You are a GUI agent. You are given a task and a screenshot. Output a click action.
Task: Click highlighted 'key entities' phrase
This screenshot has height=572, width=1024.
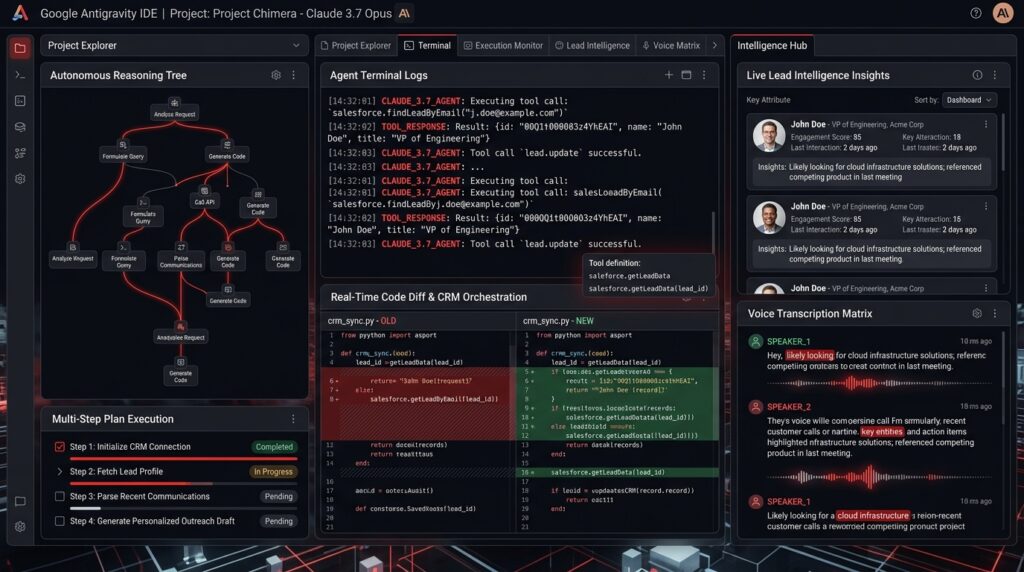(882, 432)
